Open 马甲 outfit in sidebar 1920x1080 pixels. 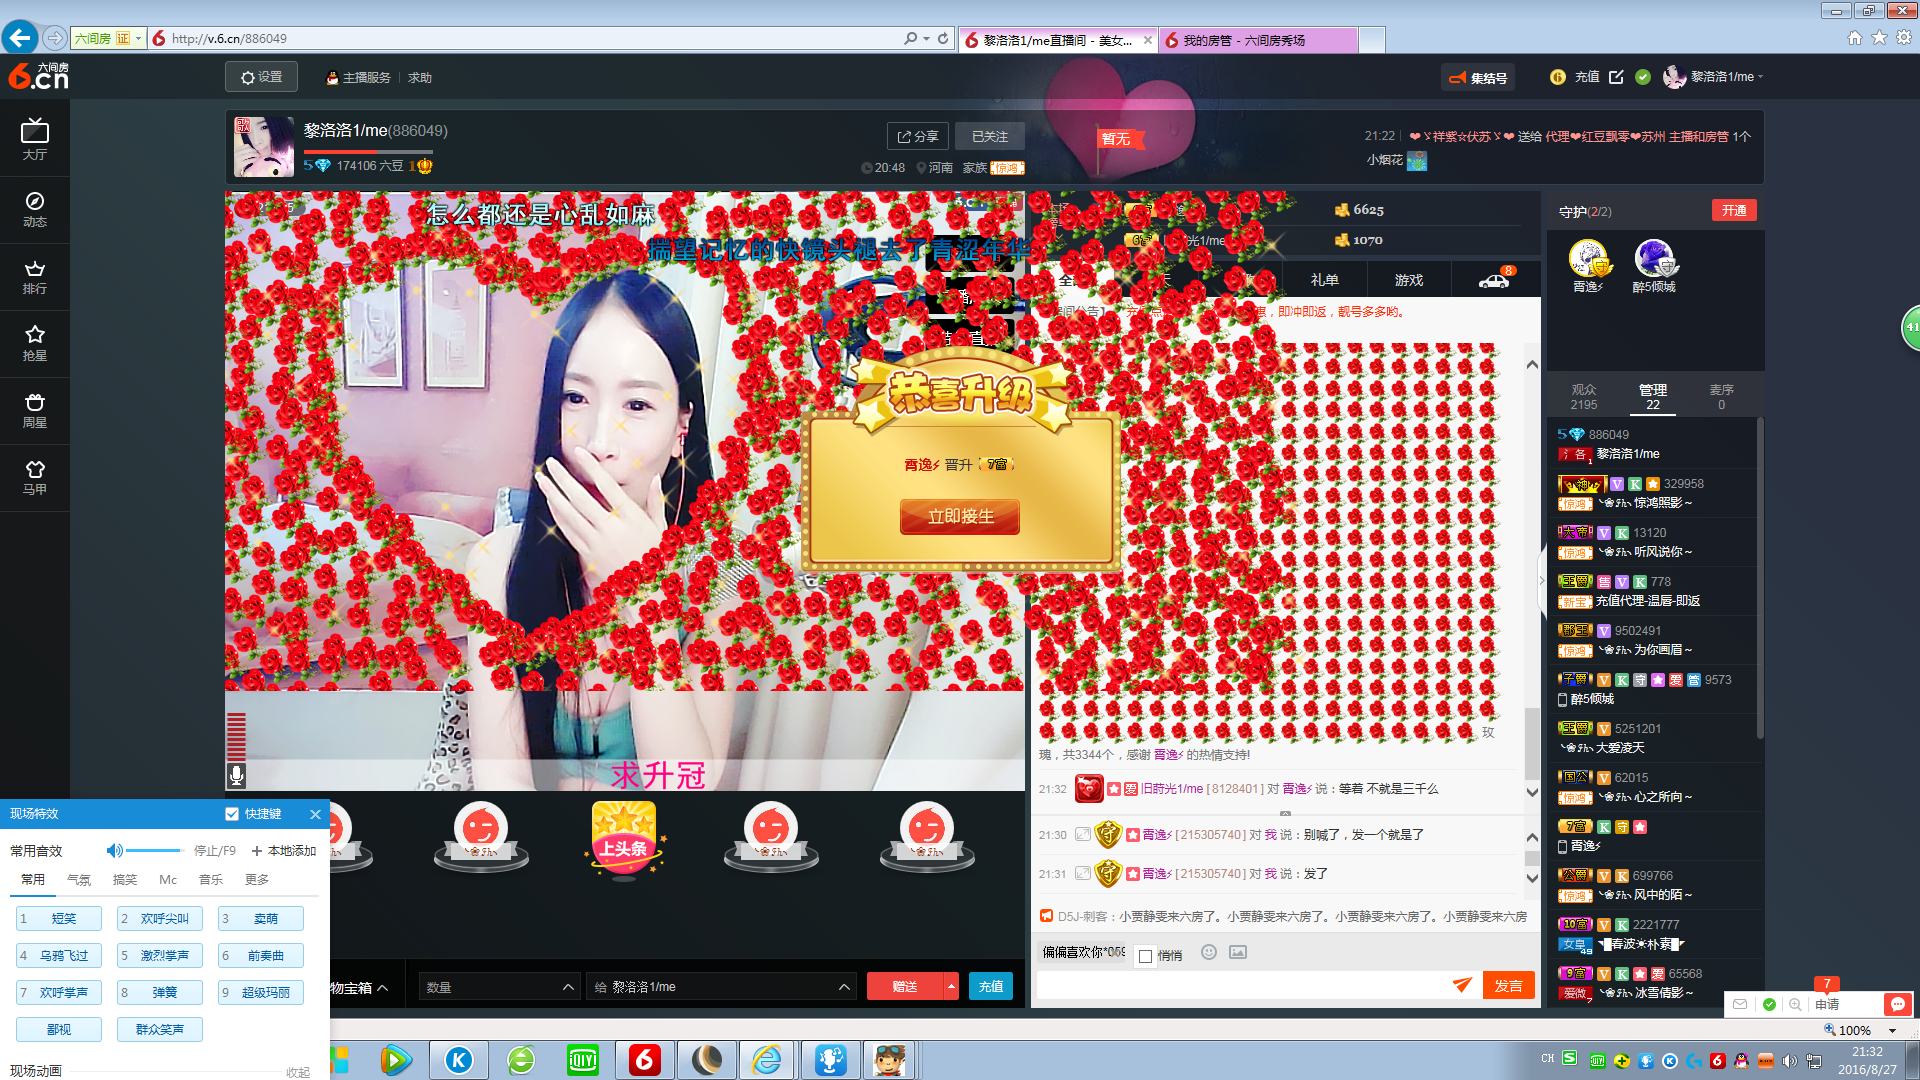pos(35,477)
